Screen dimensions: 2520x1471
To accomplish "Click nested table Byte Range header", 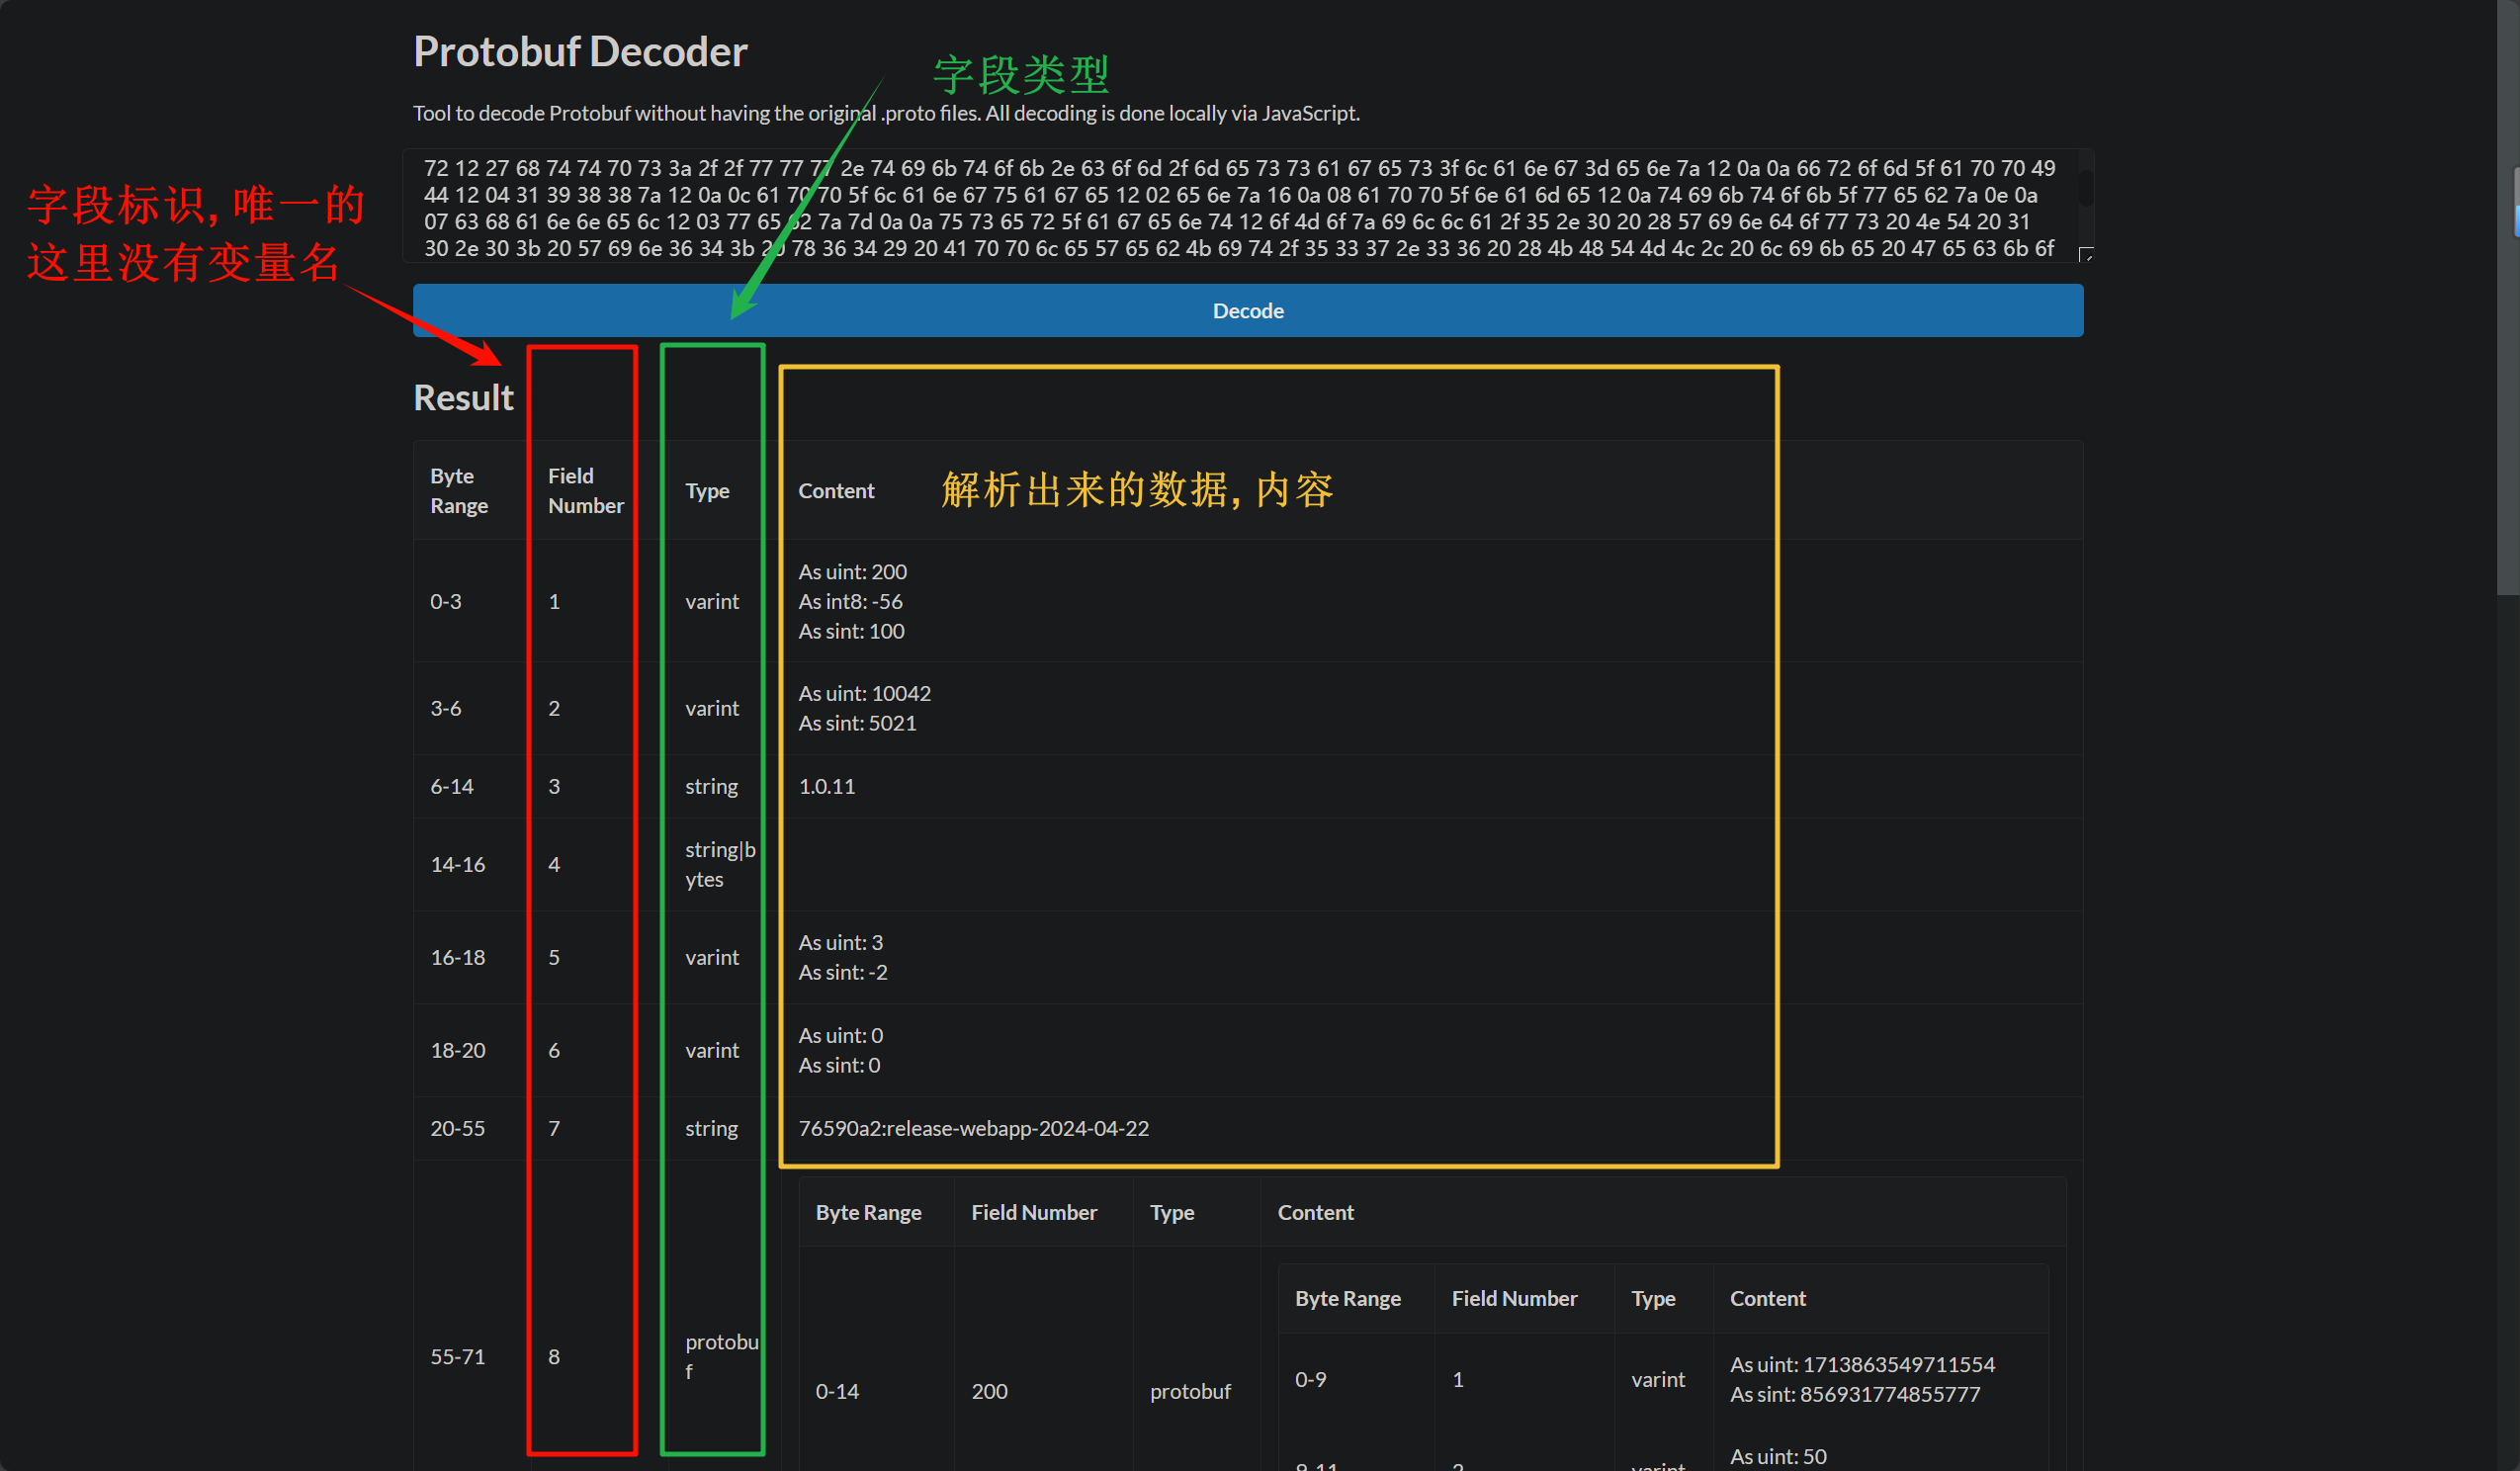I will coord(868,1212).
